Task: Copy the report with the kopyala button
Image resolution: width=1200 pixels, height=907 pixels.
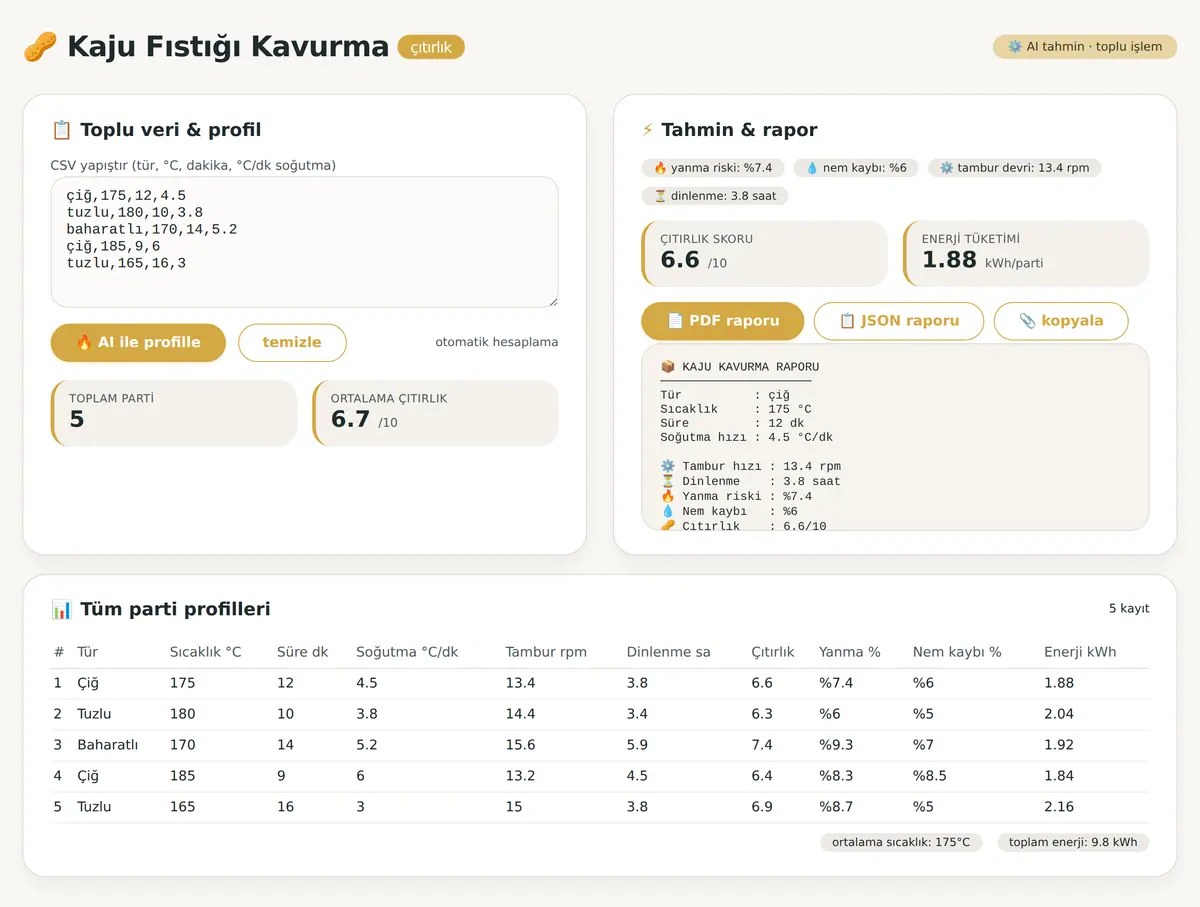Action: (x=1061, y=321)
